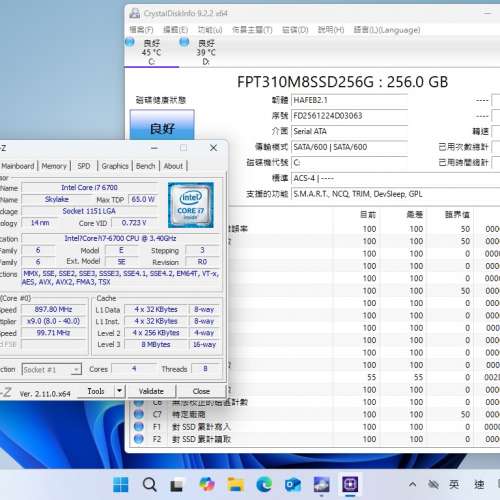Click the Intel Core i7 logo in CPU-Z
This screenshot has height=500, width=500.
point(191,205)
